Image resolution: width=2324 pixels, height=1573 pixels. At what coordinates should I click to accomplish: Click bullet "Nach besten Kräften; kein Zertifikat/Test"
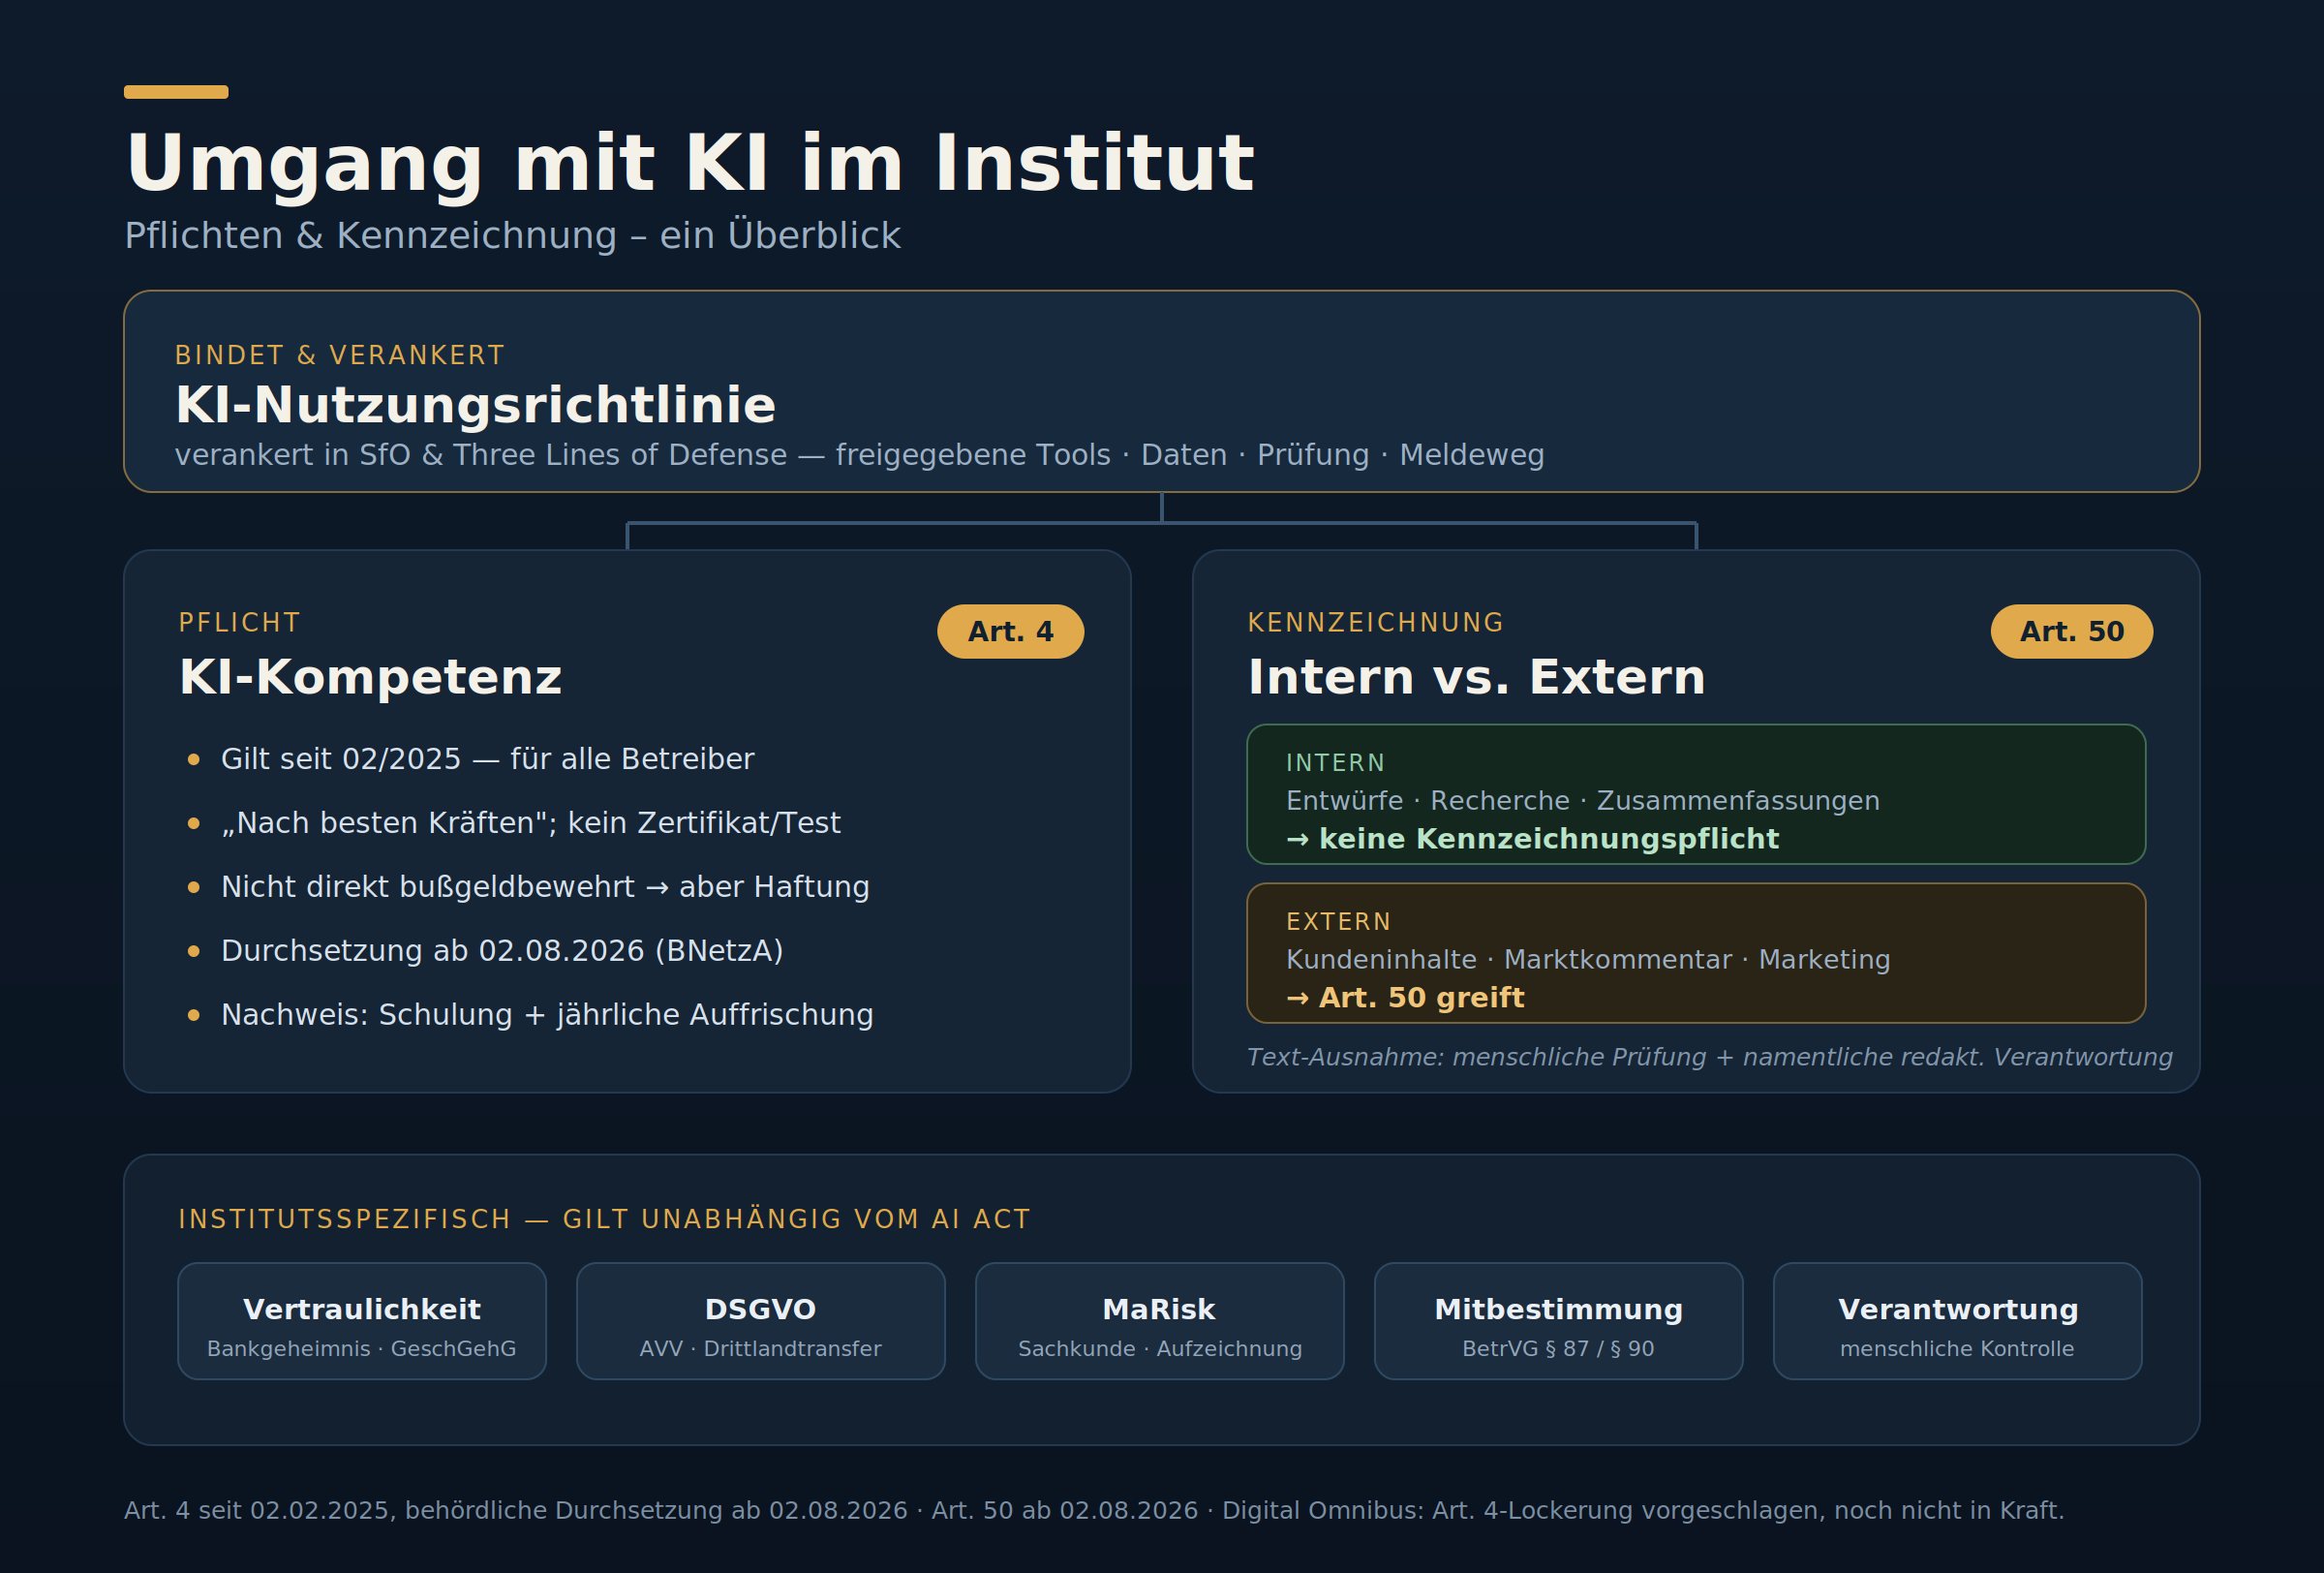(530, 823)
